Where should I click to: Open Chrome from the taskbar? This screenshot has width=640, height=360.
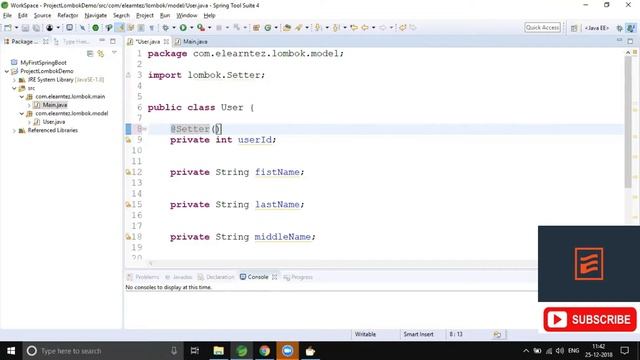pos(264,351)
